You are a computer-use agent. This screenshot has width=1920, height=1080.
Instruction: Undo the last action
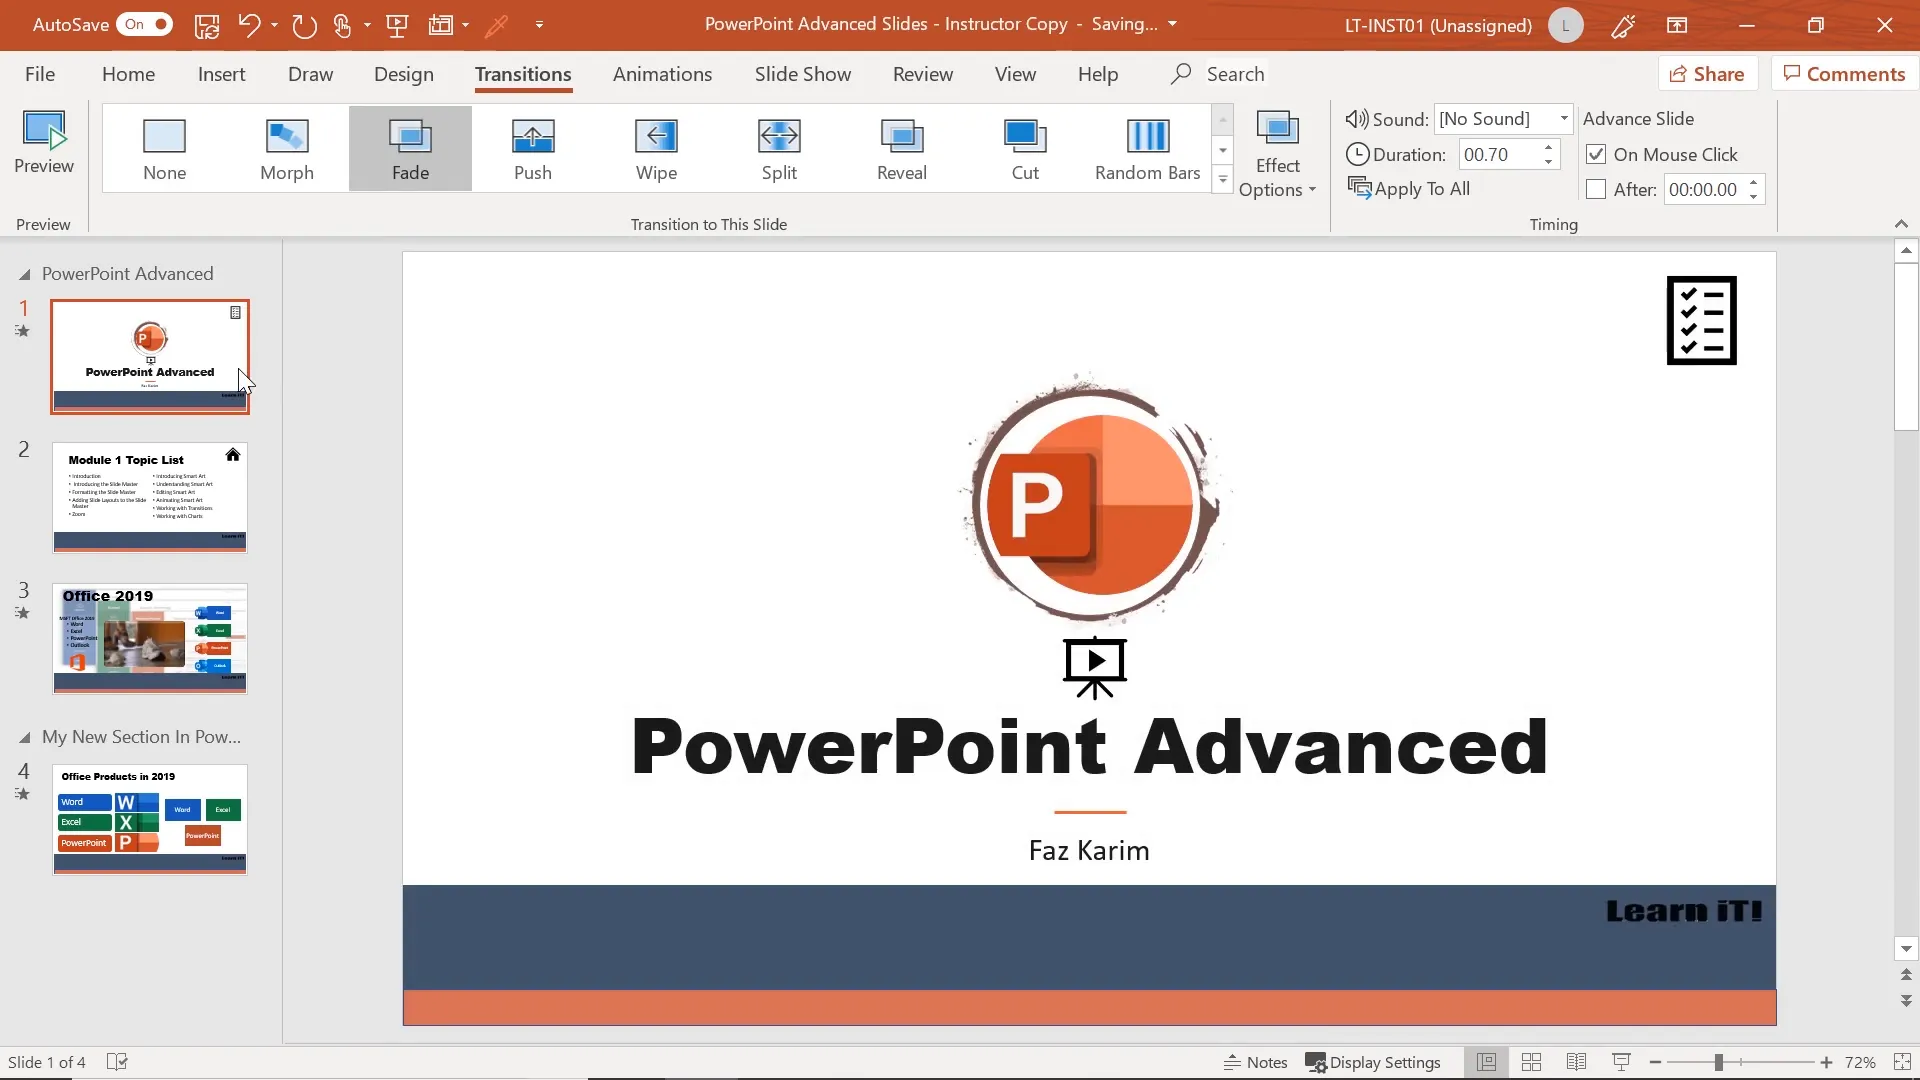tap(249, 25)
